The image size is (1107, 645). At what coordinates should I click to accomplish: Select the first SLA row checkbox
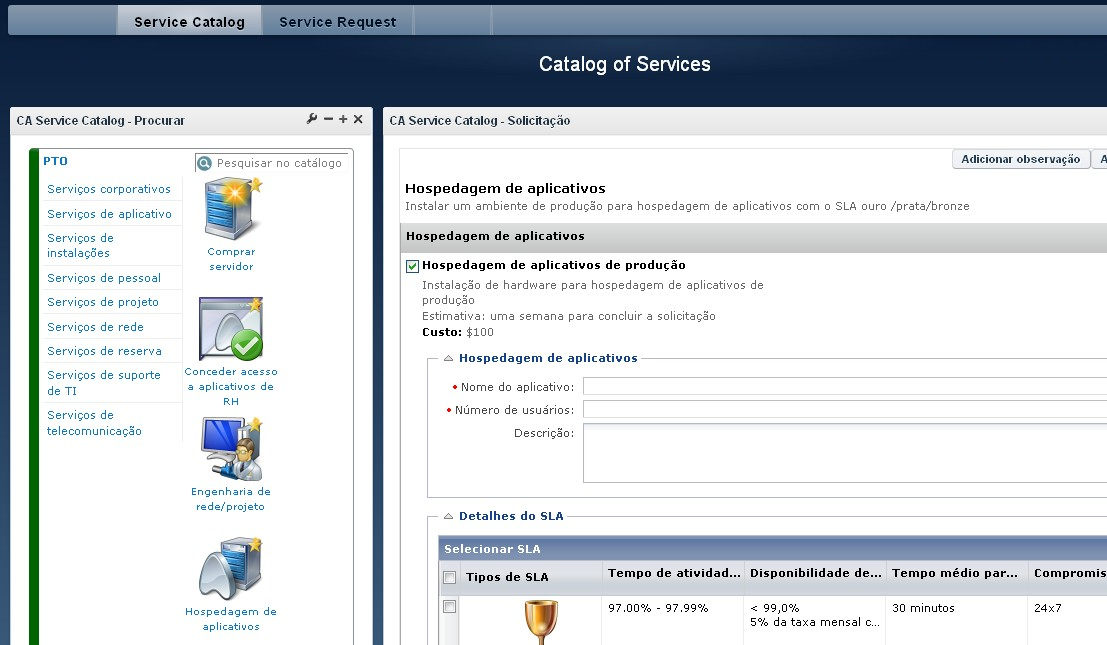pos(449,605)
